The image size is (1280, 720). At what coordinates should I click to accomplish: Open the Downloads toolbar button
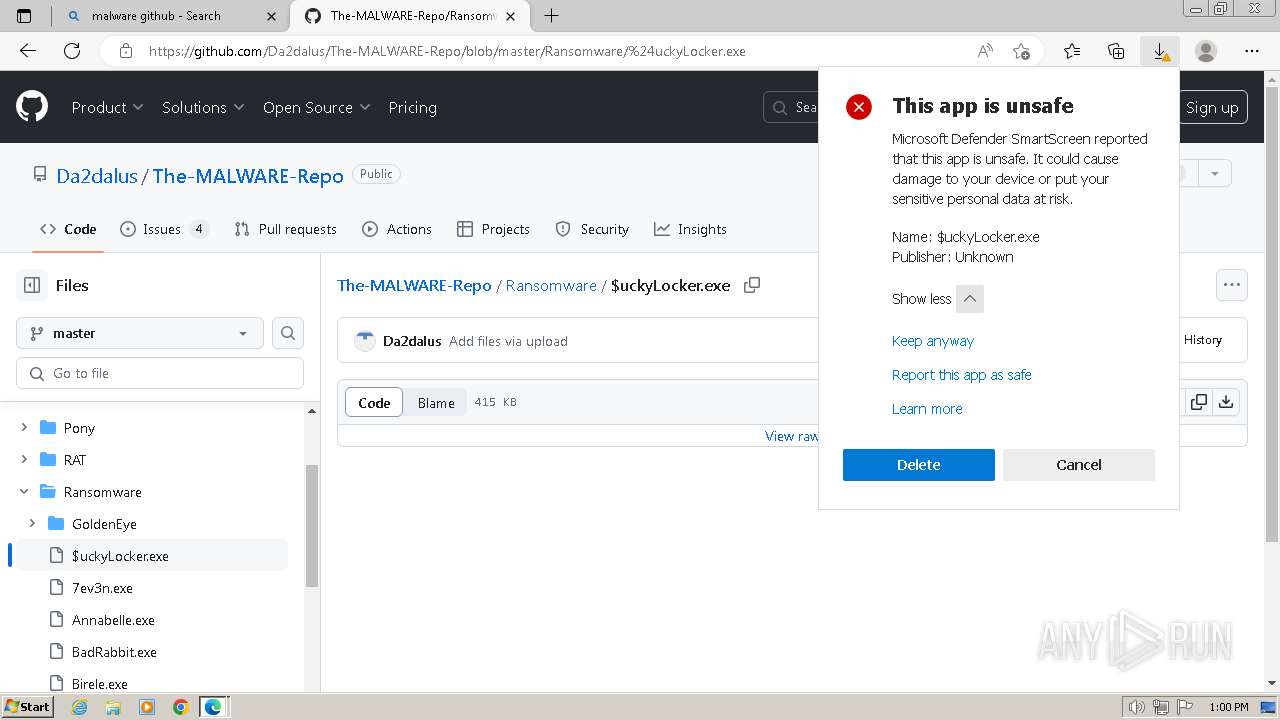pyautogui.click(x=1160, y=51)
